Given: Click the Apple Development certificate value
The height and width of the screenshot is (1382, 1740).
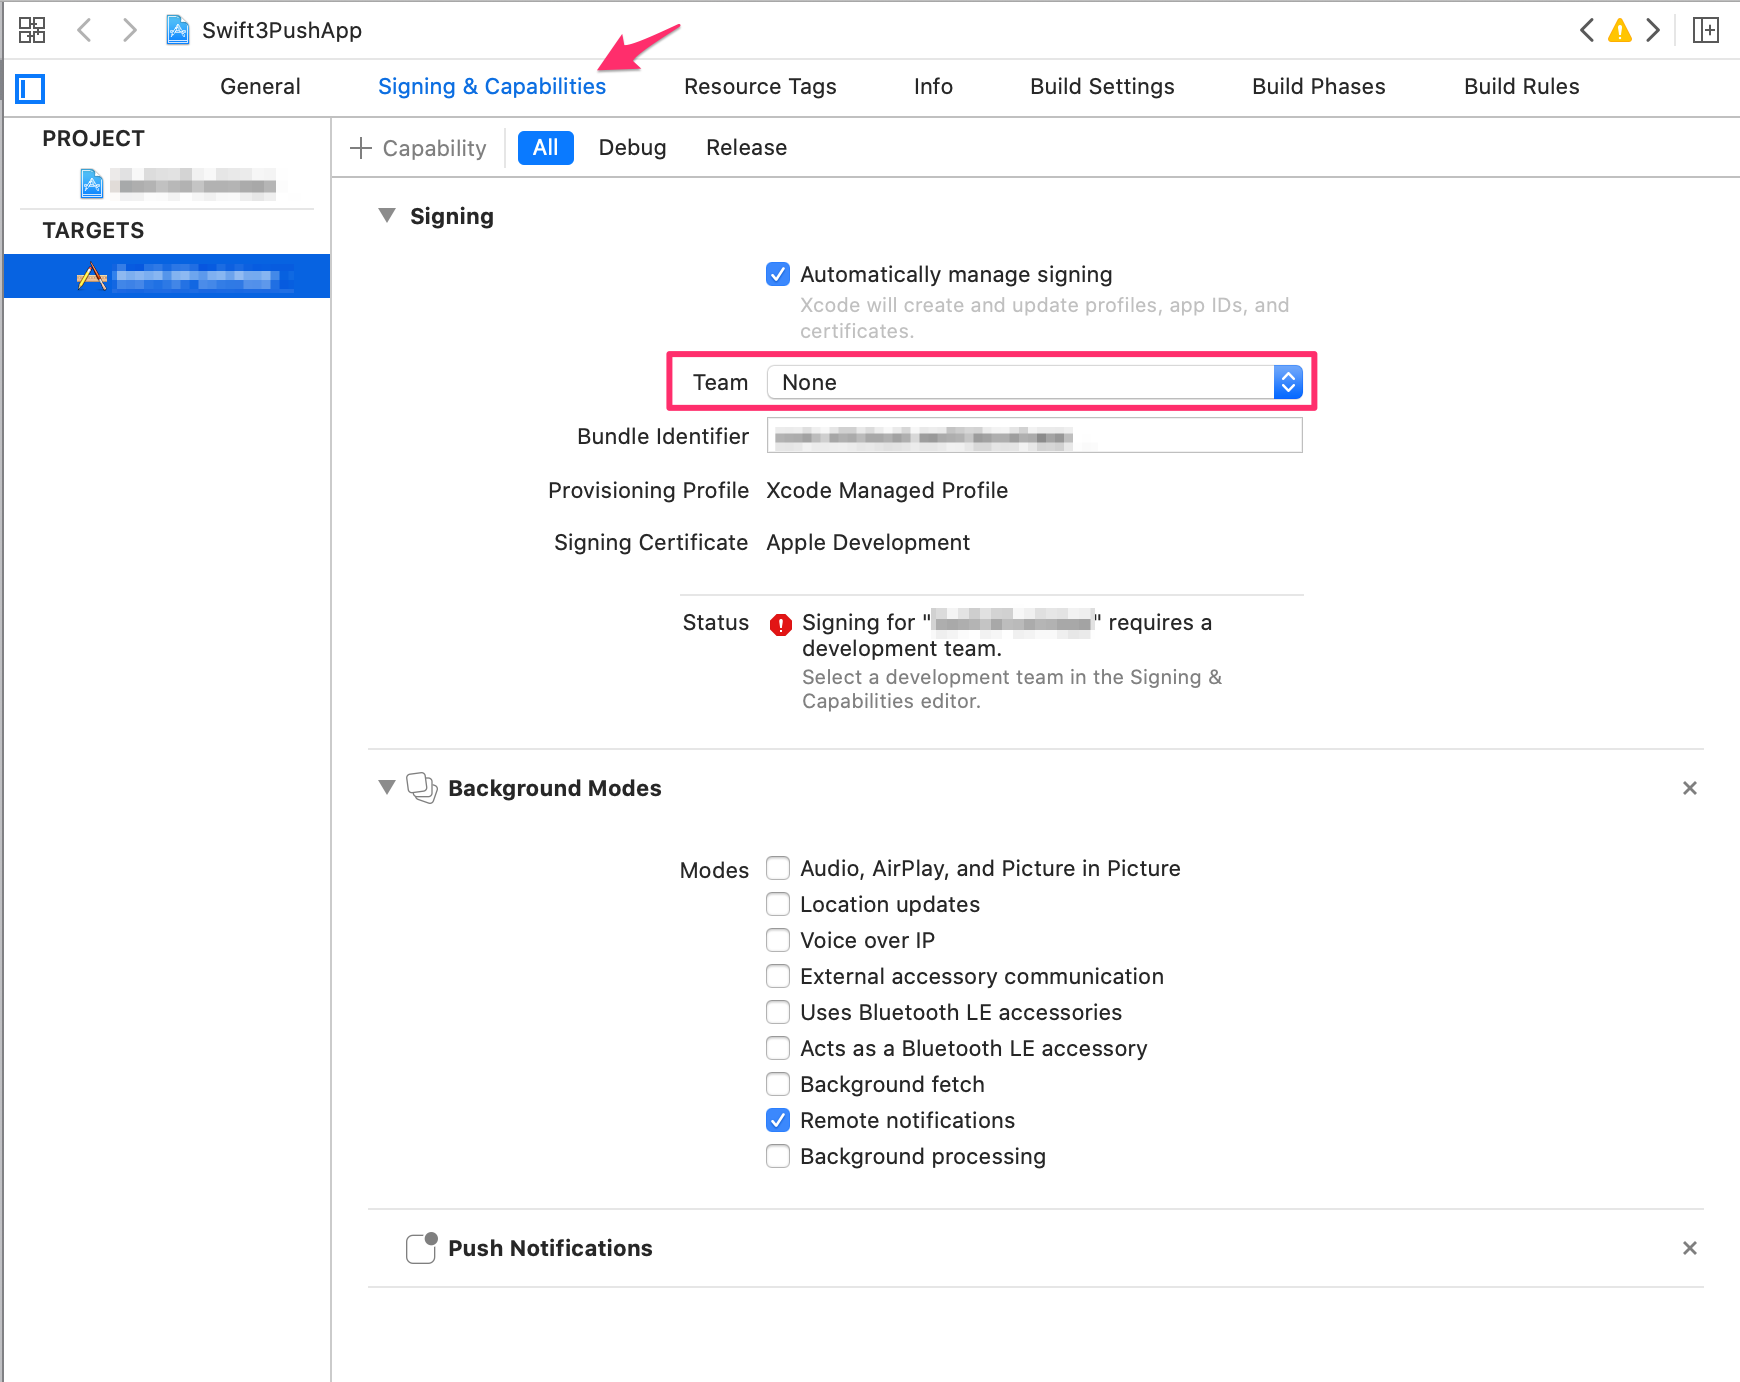Looking at the screenshot, I should click(868, 542).
